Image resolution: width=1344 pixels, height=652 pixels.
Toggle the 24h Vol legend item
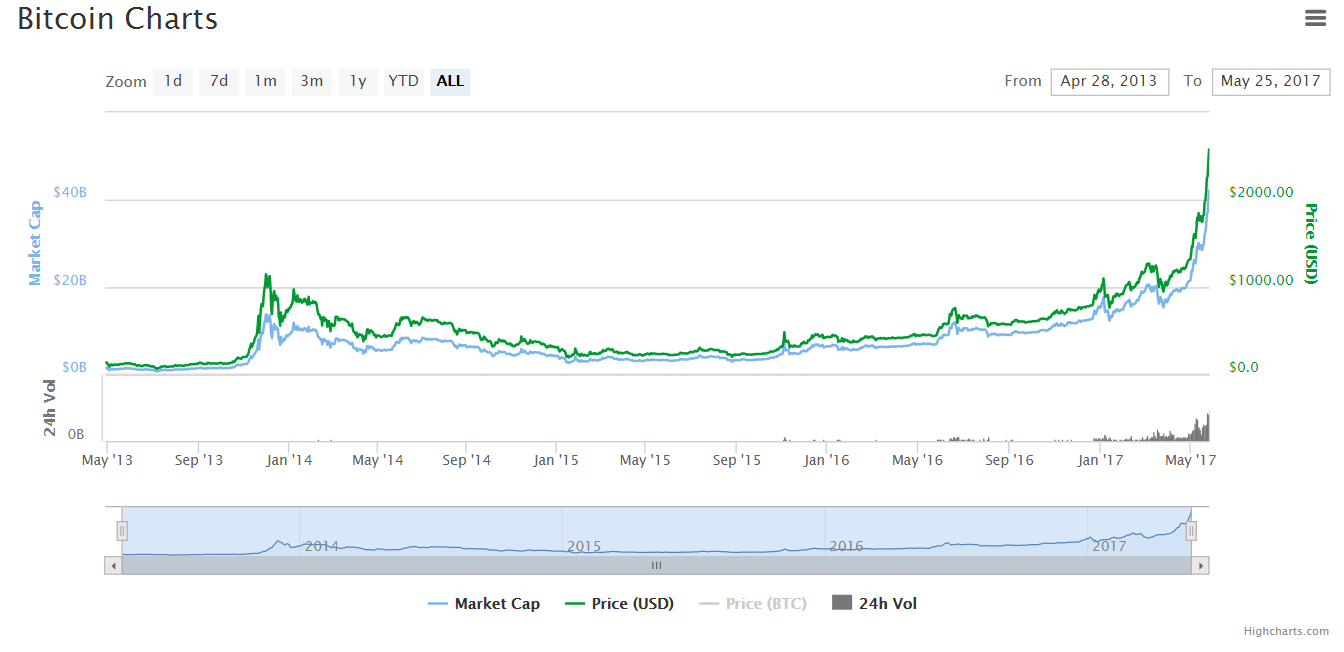(875, 603)
